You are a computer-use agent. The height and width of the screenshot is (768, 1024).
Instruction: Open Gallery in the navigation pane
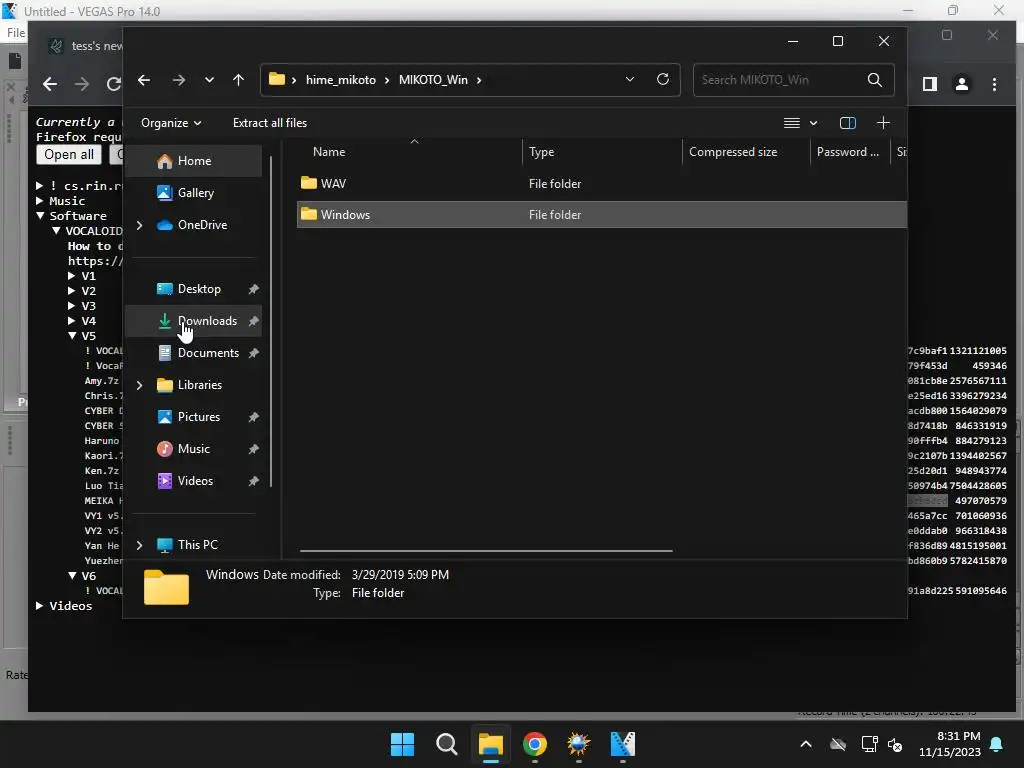pos(194,193)
